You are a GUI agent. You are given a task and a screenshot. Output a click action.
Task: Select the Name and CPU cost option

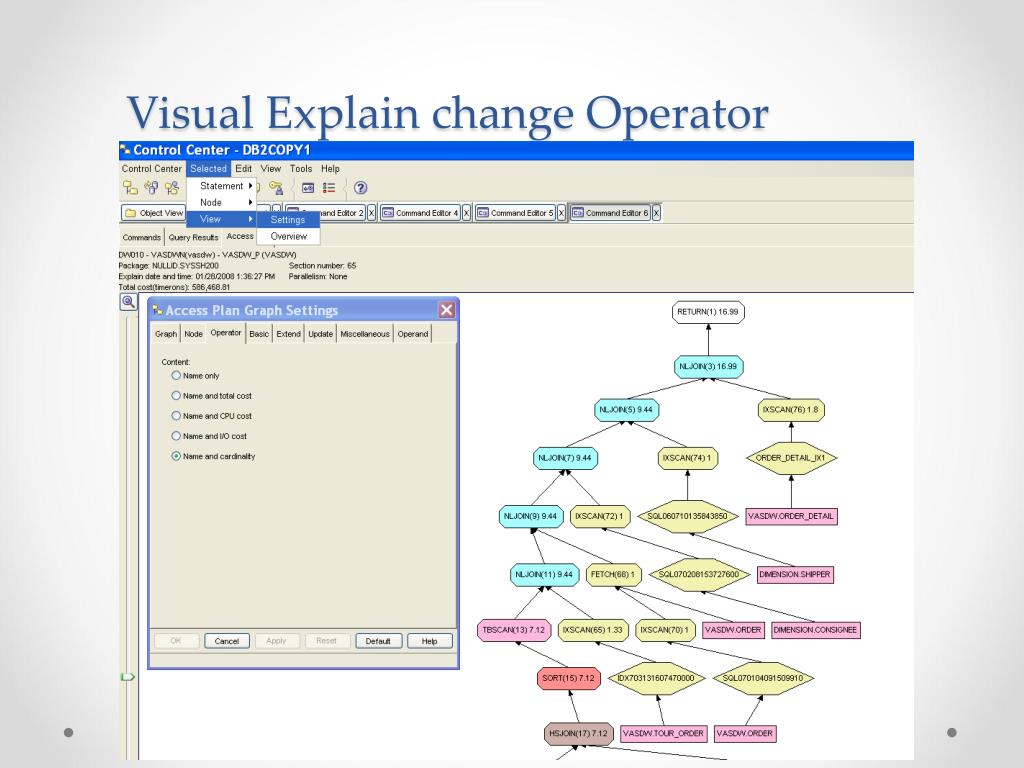176,416
